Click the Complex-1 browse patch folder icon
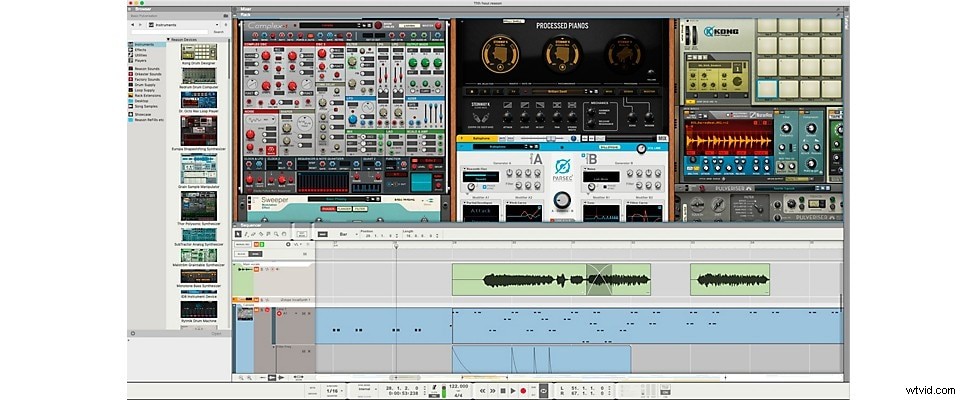The width and height of the screenshot is (976, 400). click(364, 26)
